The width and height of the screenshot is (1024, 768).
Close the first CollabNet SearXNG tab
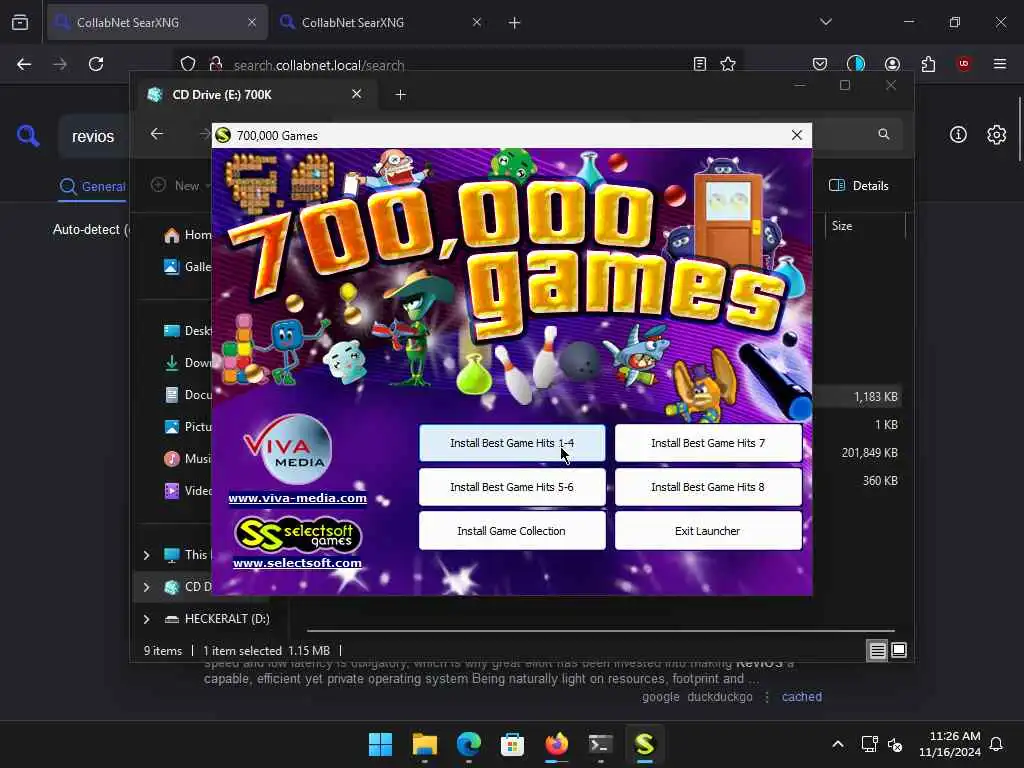click(251, 22)
